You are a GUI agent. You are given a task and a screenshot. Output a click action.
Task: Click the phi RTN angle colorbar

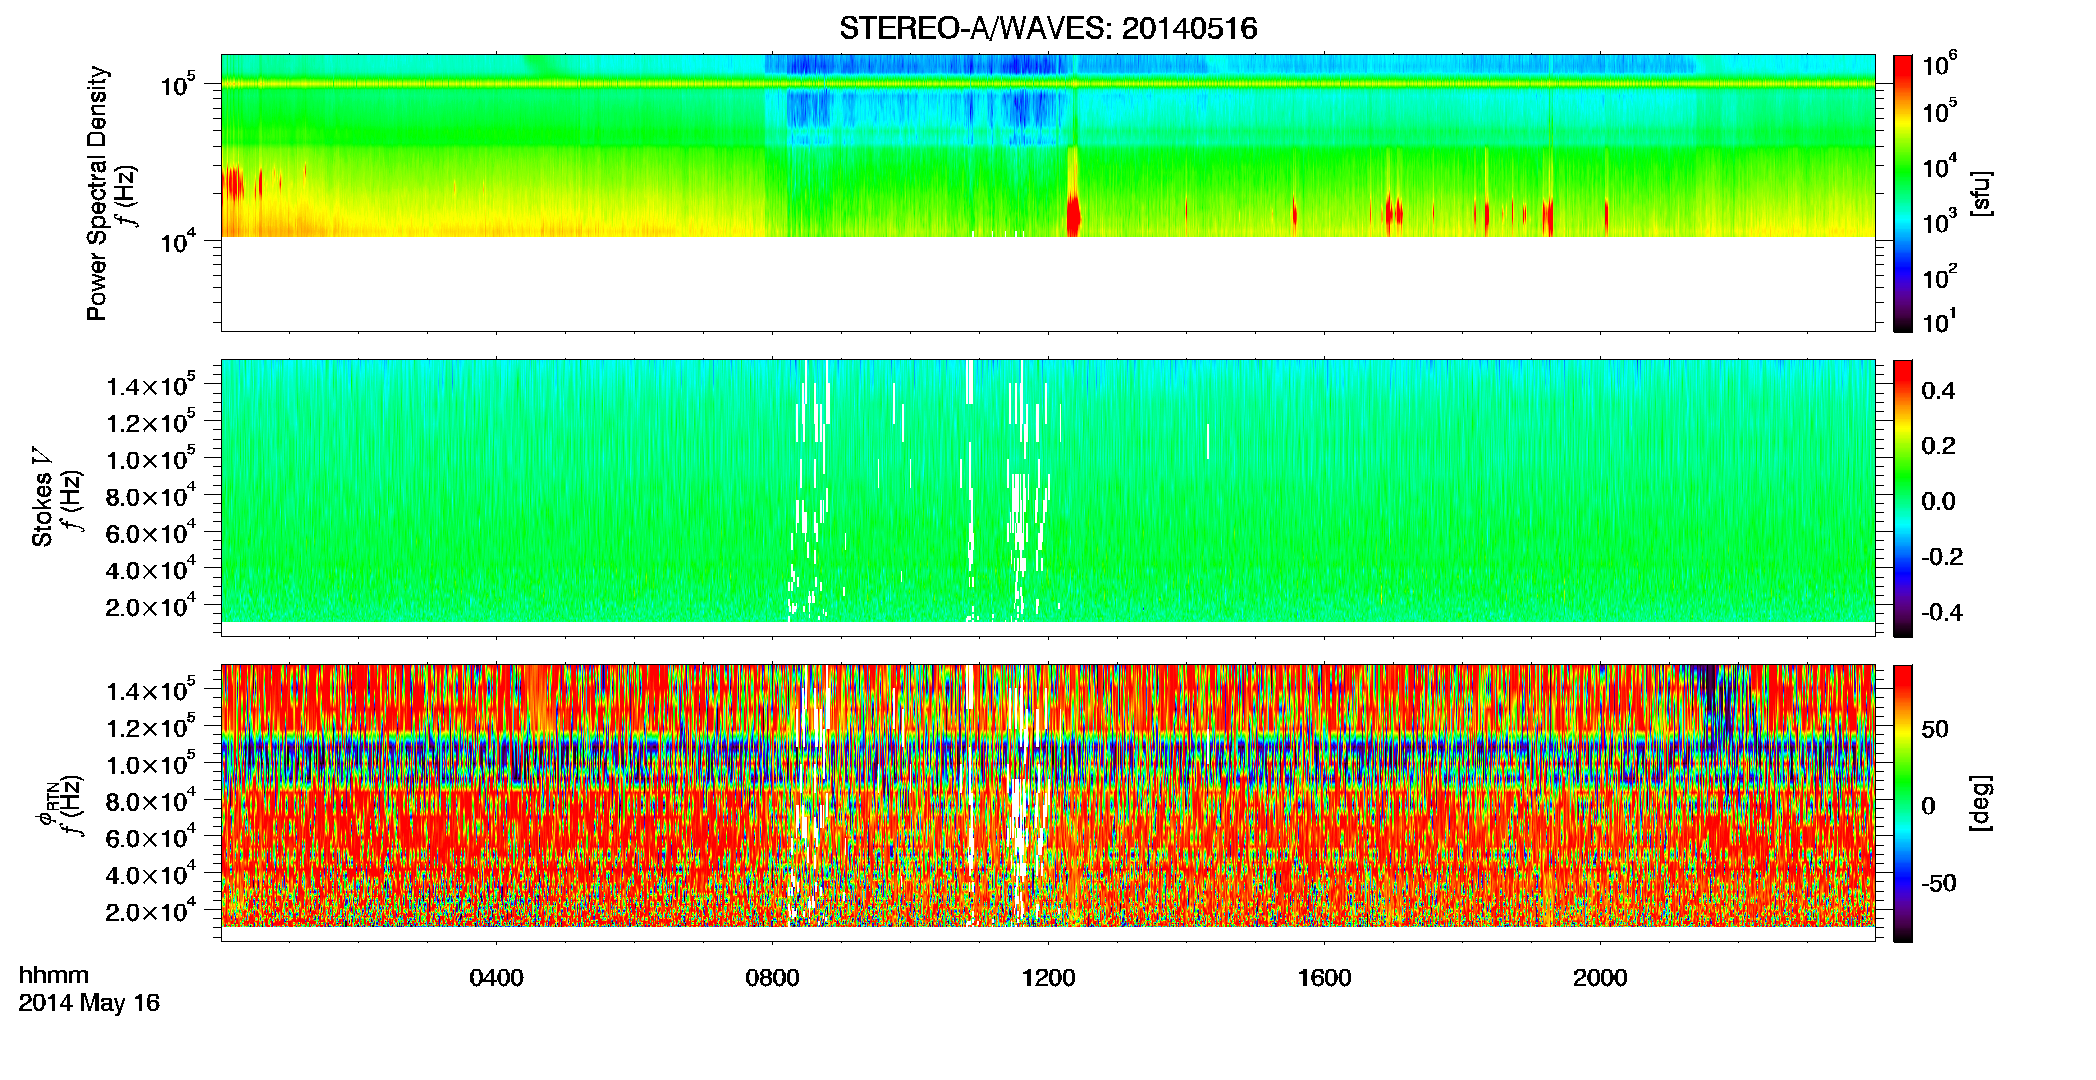(x=1903, y=803)
